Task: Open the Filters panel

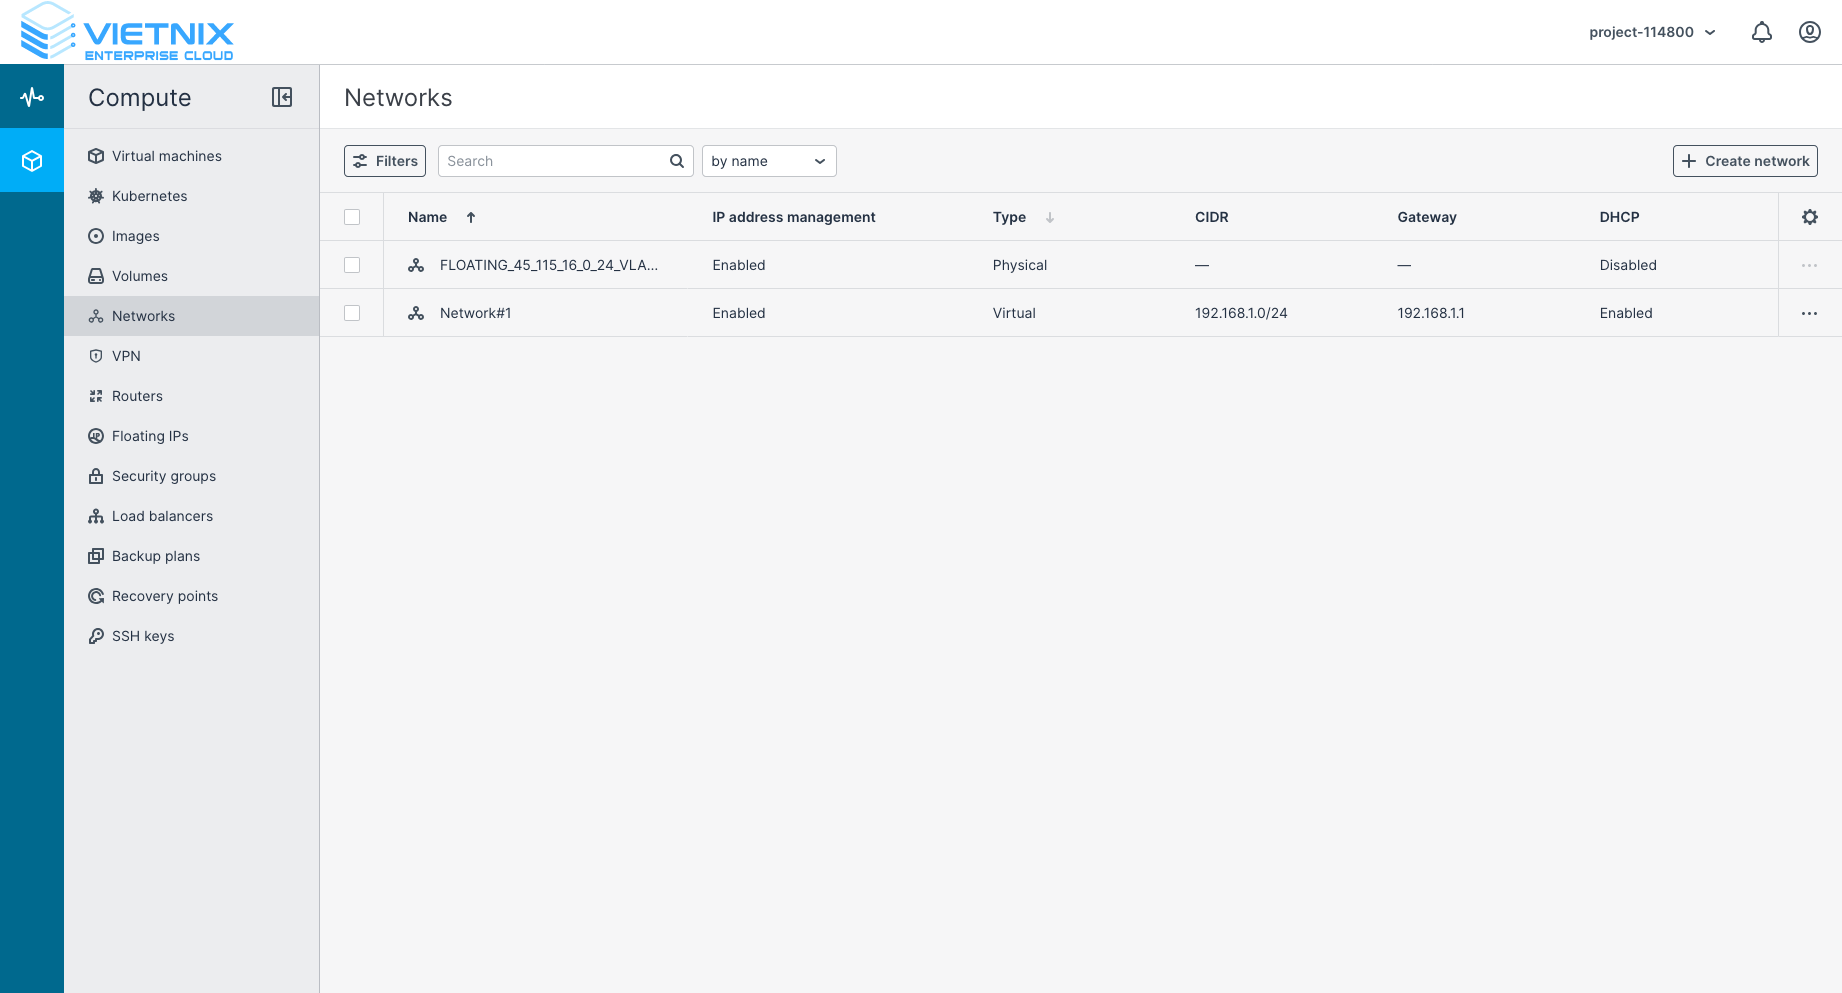Action: 385,161
